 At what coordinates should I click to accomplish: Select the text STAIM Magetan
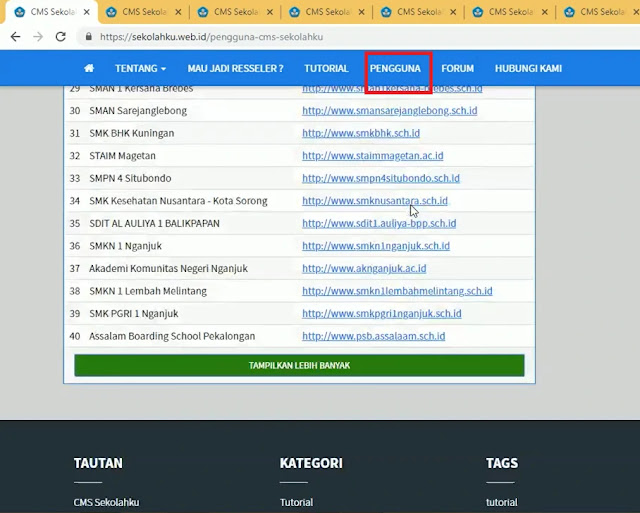[122, 155]
